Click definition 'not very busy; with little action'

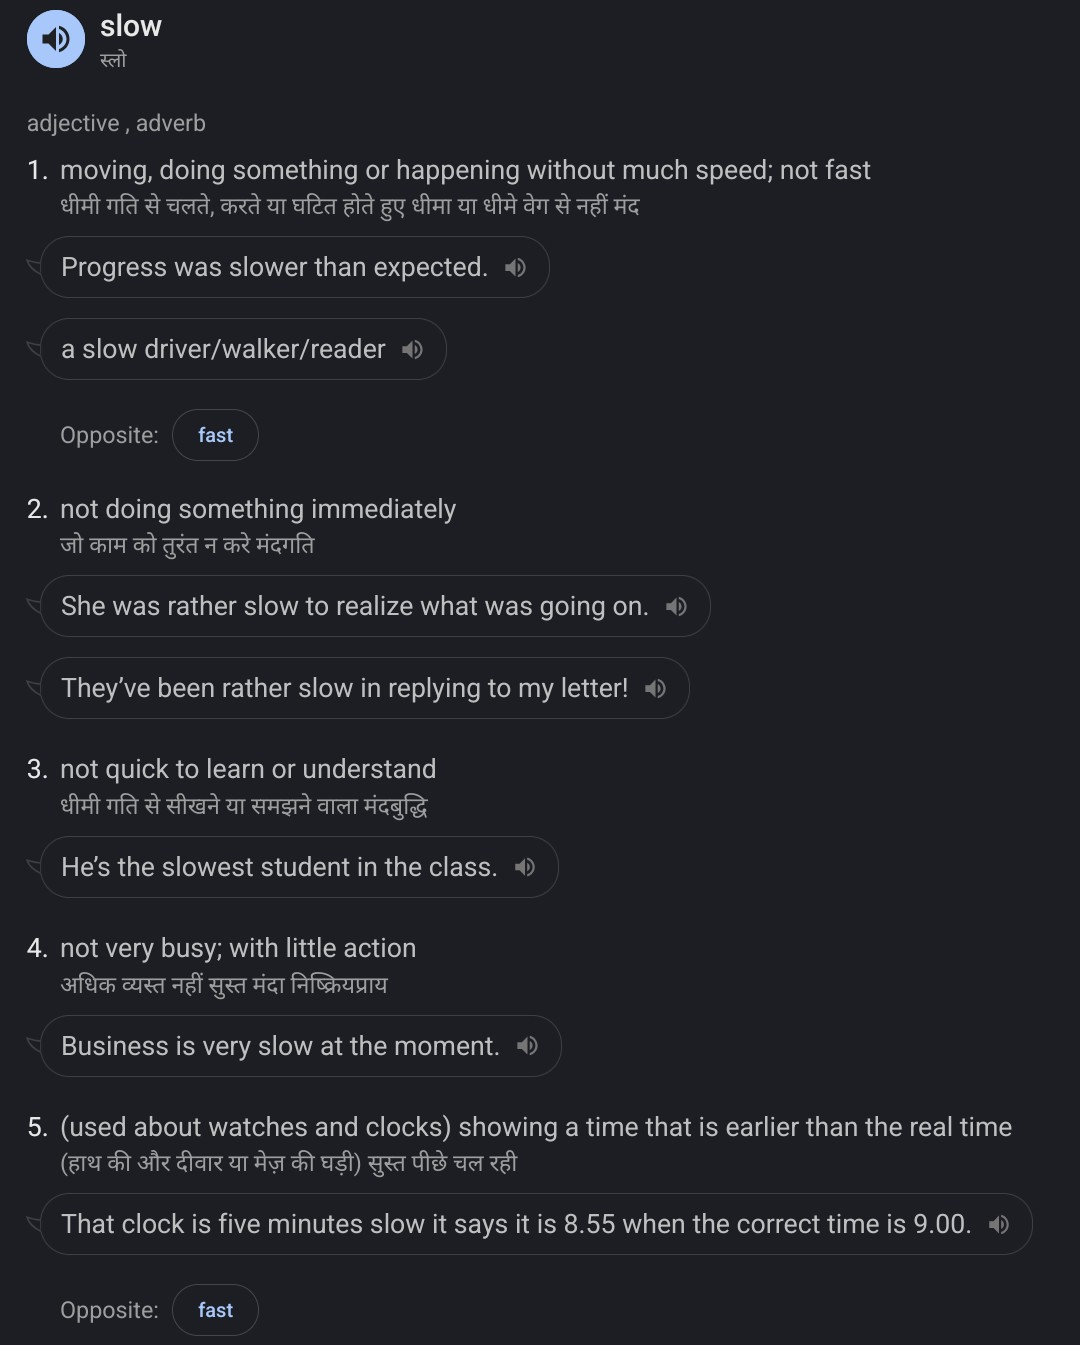point(238,948)
